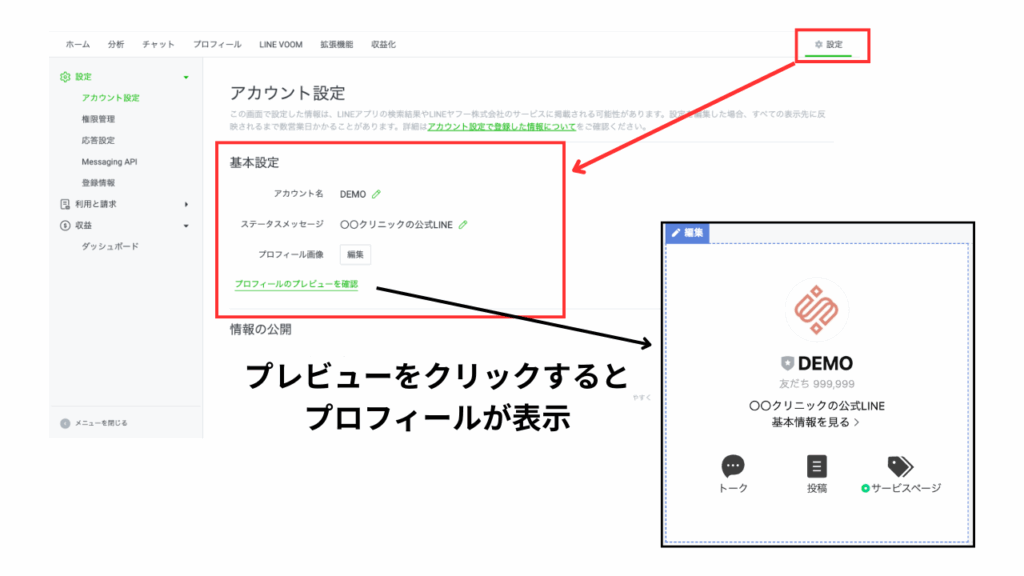Edit account name DEMO with pencil icon
The width and height of the screenshot is (1024, 576).
pos(376,194)
